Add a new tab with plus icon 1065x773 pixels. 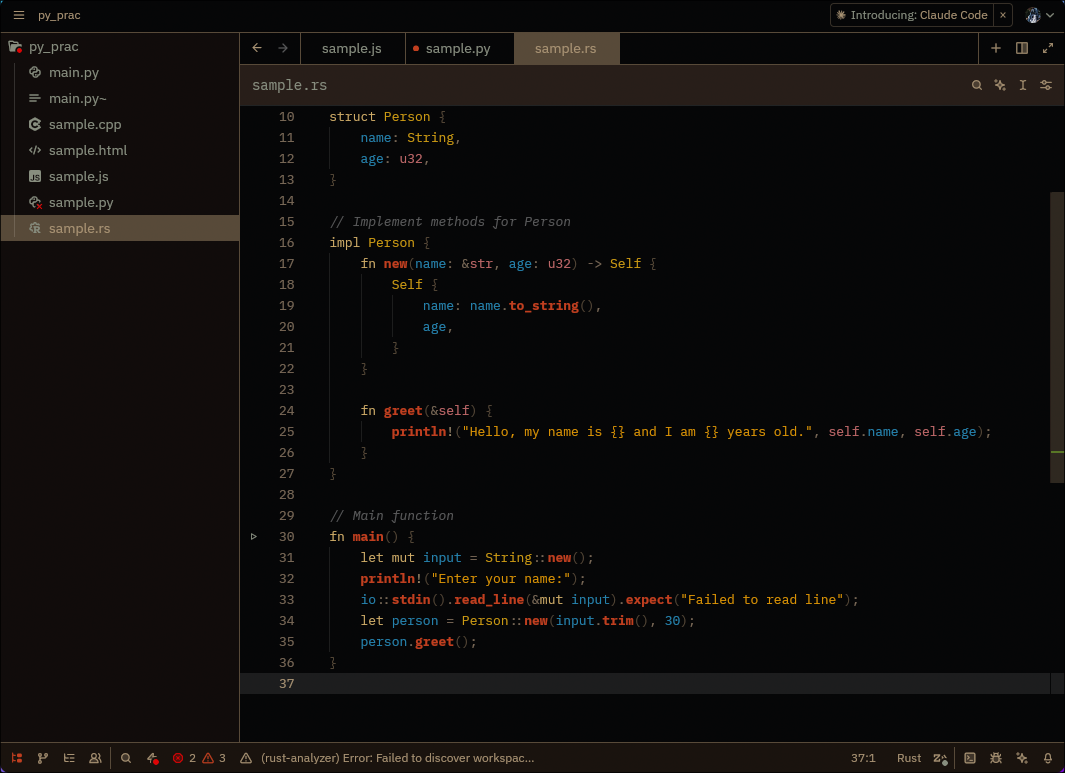(996, 48)
